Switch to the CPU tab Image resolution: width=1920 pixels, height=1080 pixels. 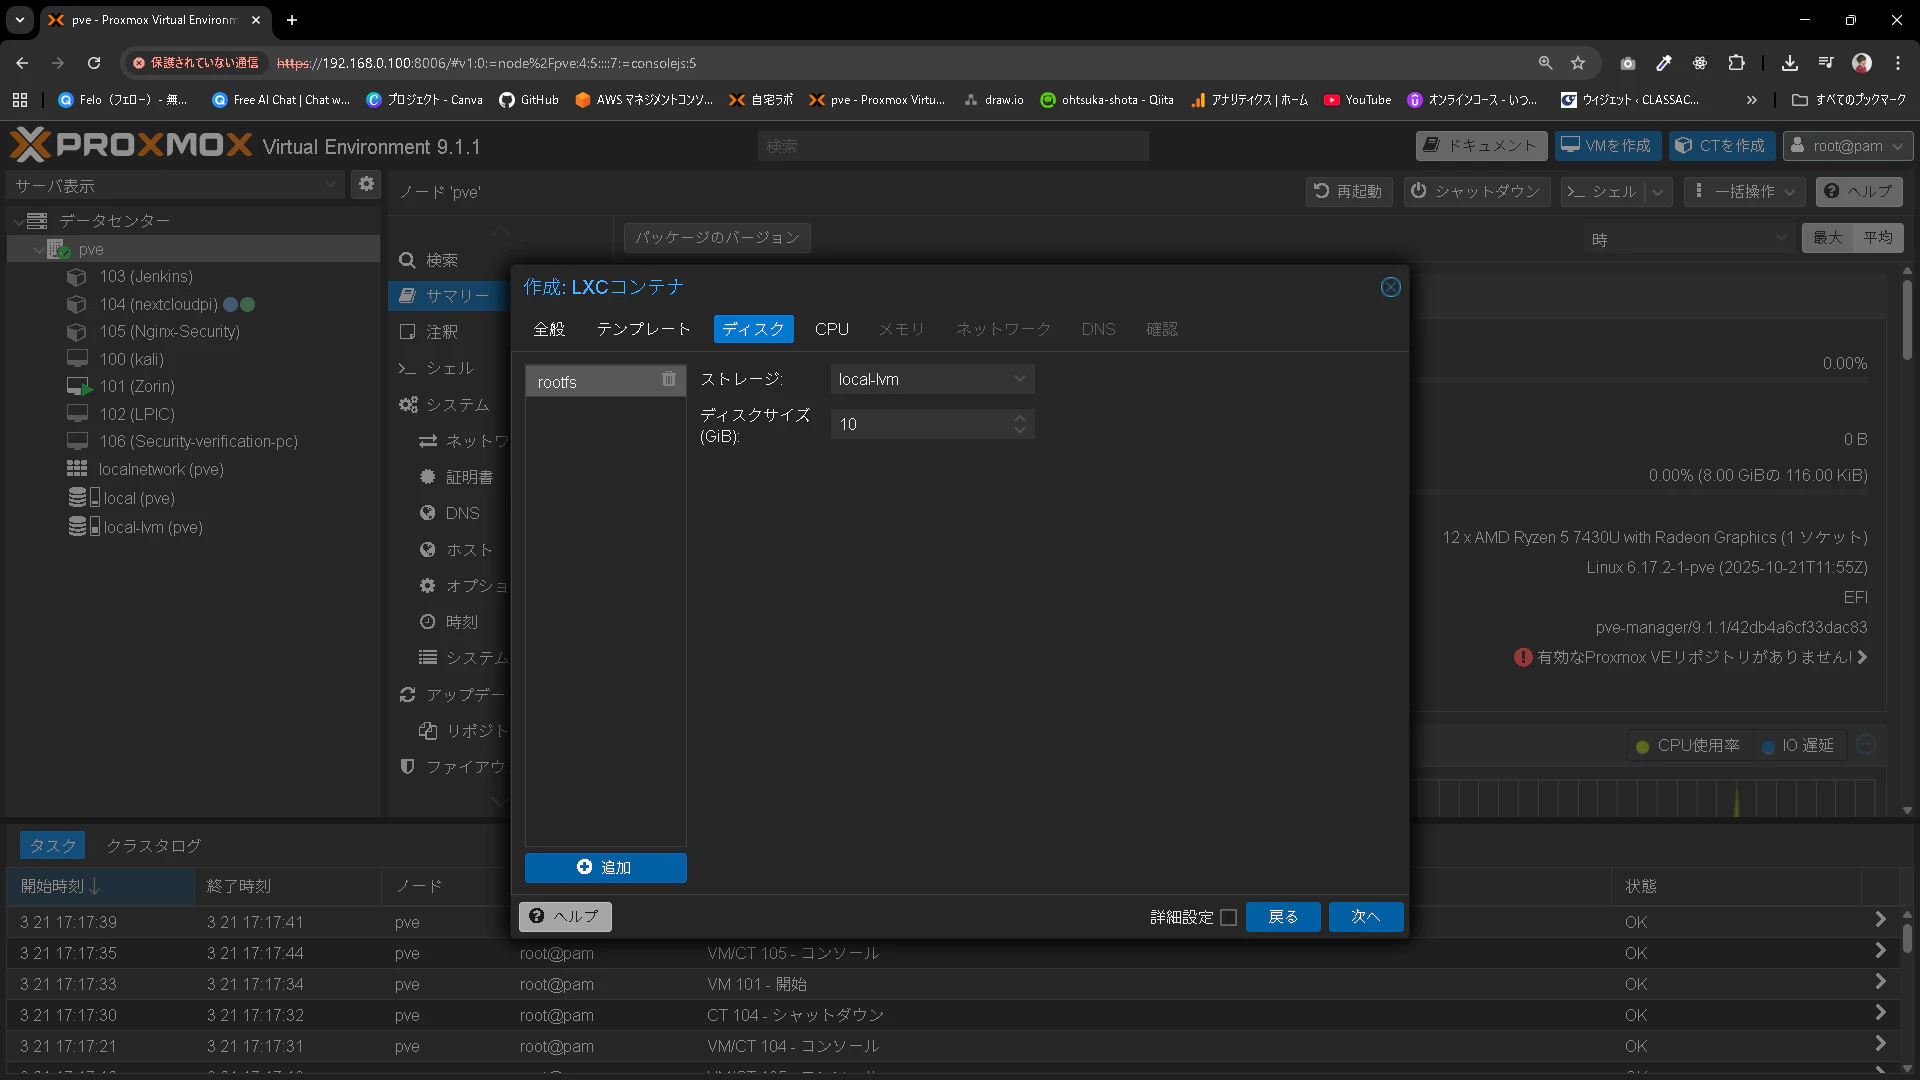click(x=831, y=329)
